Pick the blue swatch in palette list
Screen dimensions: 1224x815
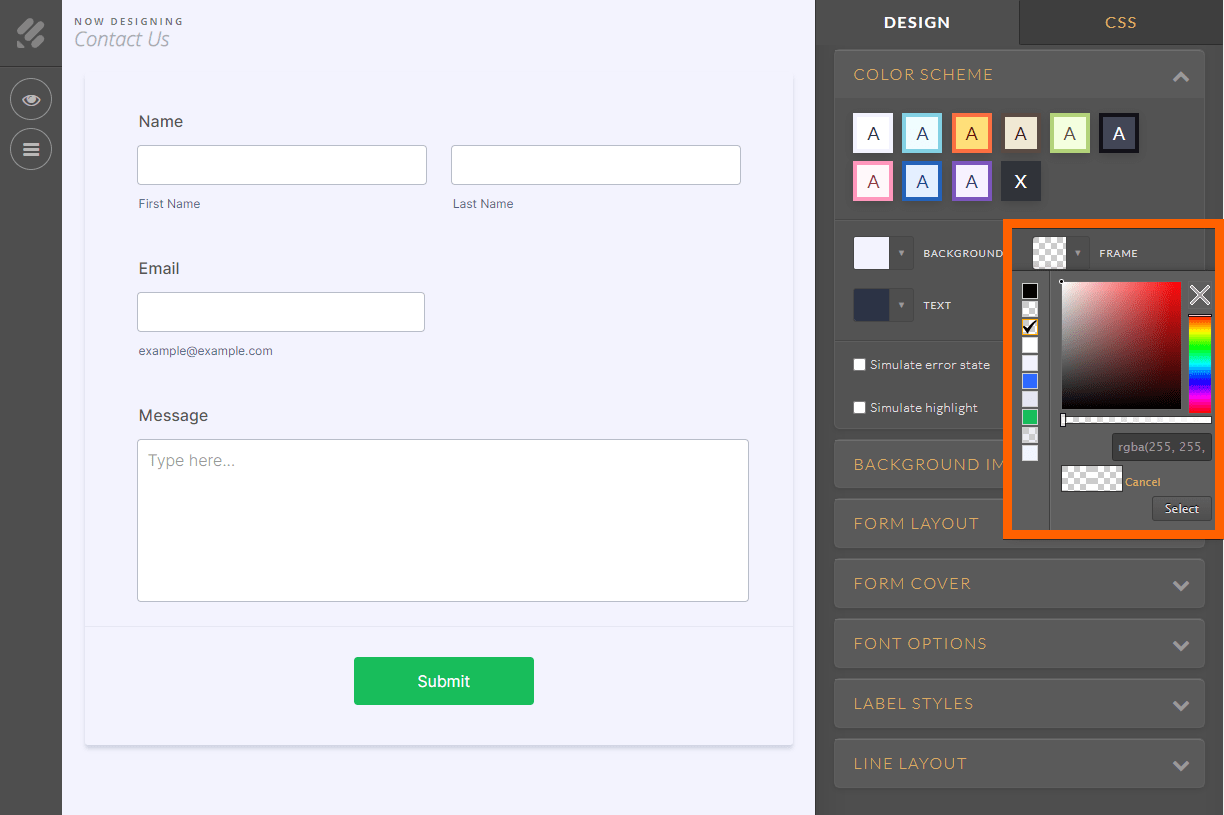coord(1030,381)
